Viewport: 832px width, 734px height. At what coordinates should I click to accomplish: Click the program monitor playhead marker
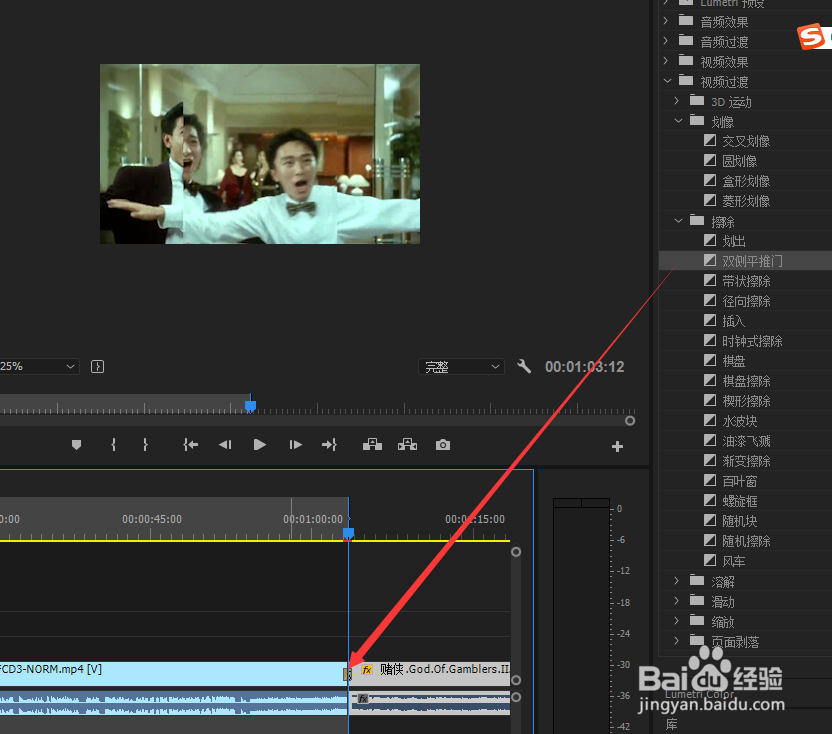[250, 405]
